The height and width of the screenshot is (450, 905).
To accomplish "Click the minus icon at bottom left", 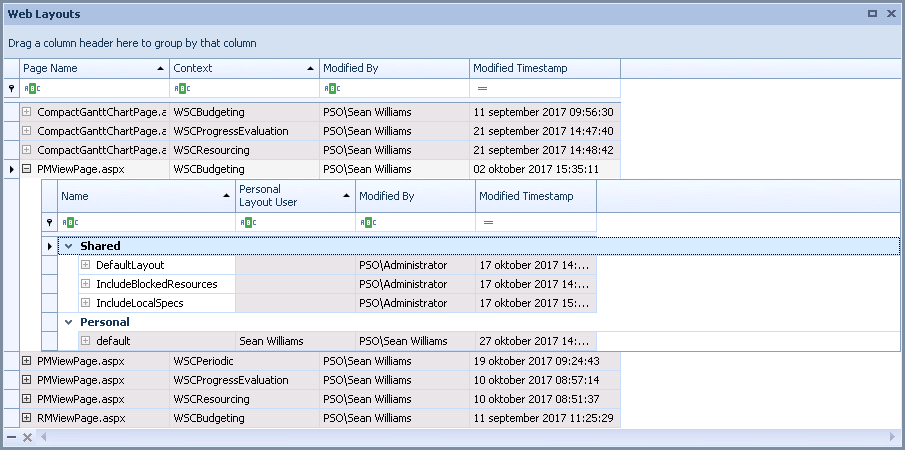I will point(11,438).
